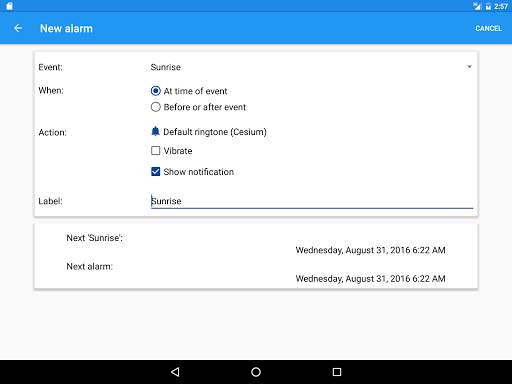Click the "Next 'Sunrise':" label
512x384 pixels.
95,238
